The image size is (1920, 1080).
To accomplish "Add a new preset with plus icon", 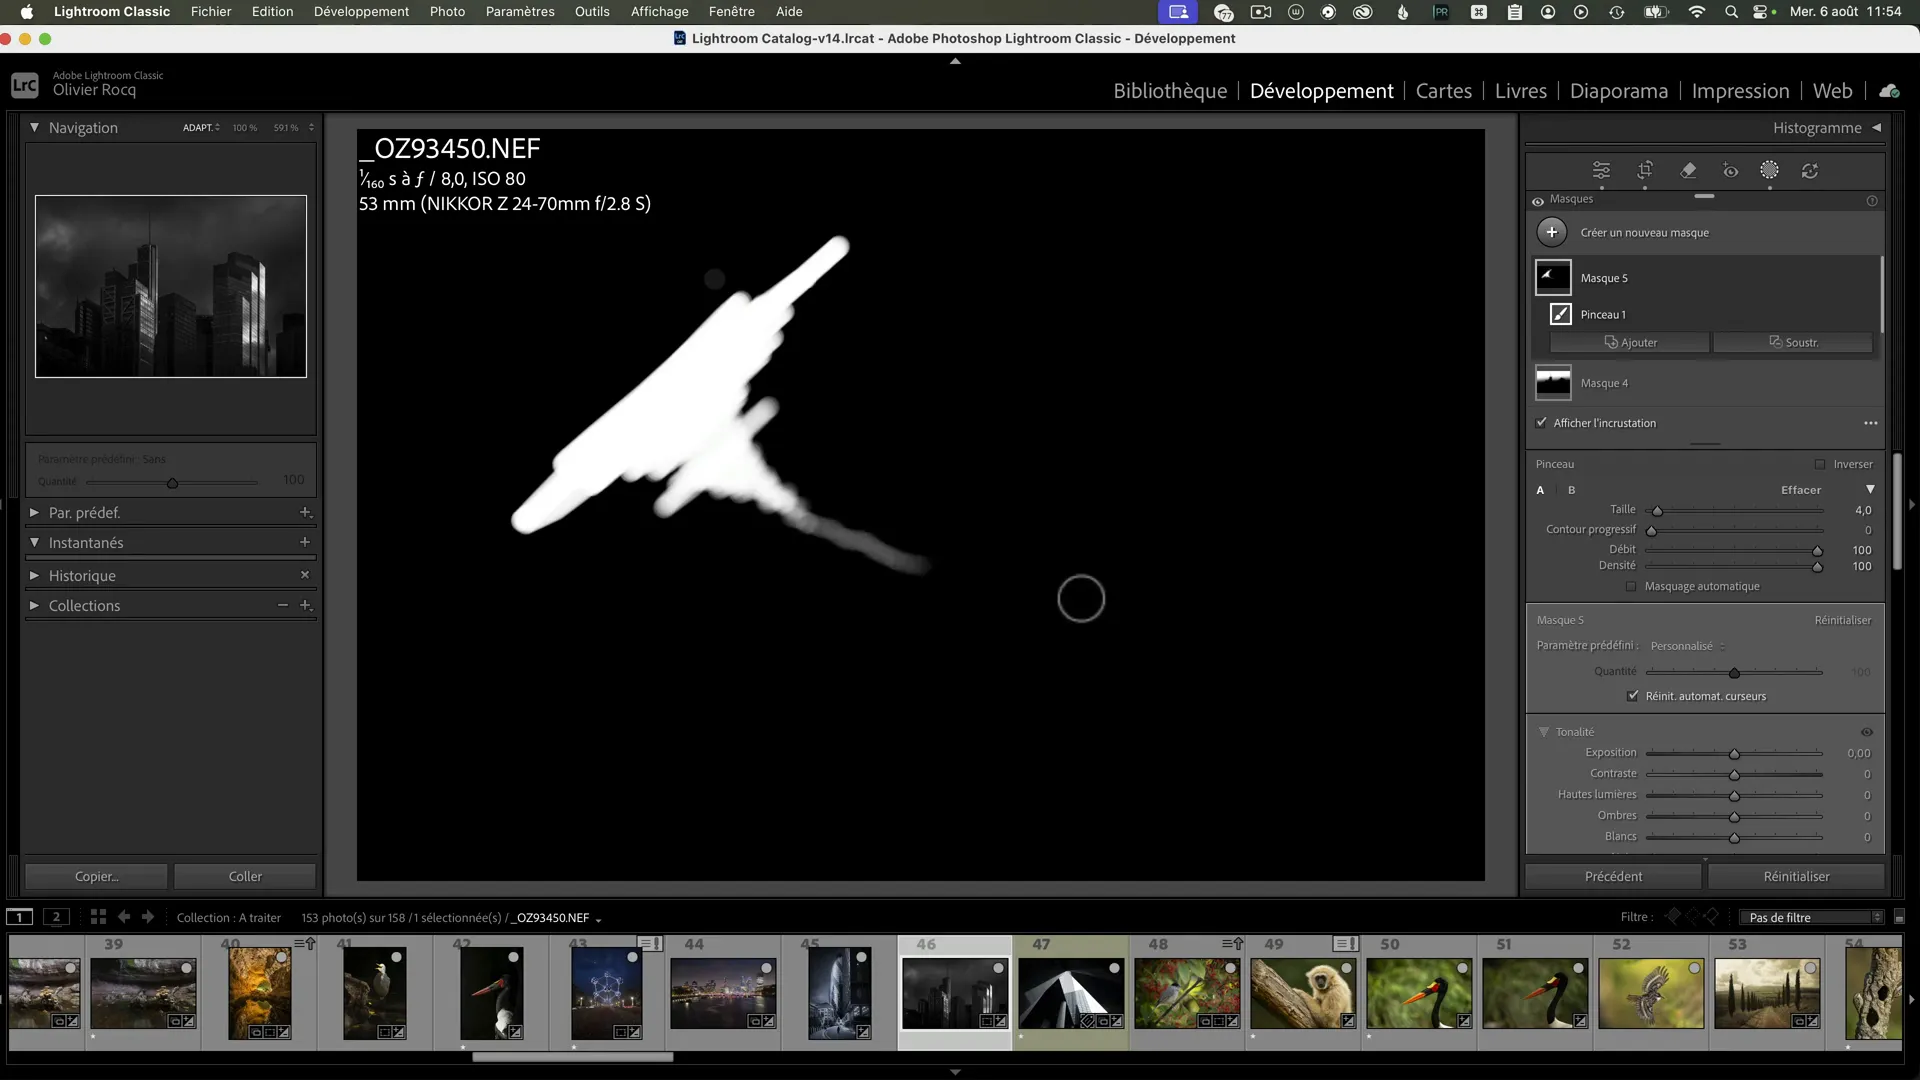I will pyautogui.click(x=306, y=512).
